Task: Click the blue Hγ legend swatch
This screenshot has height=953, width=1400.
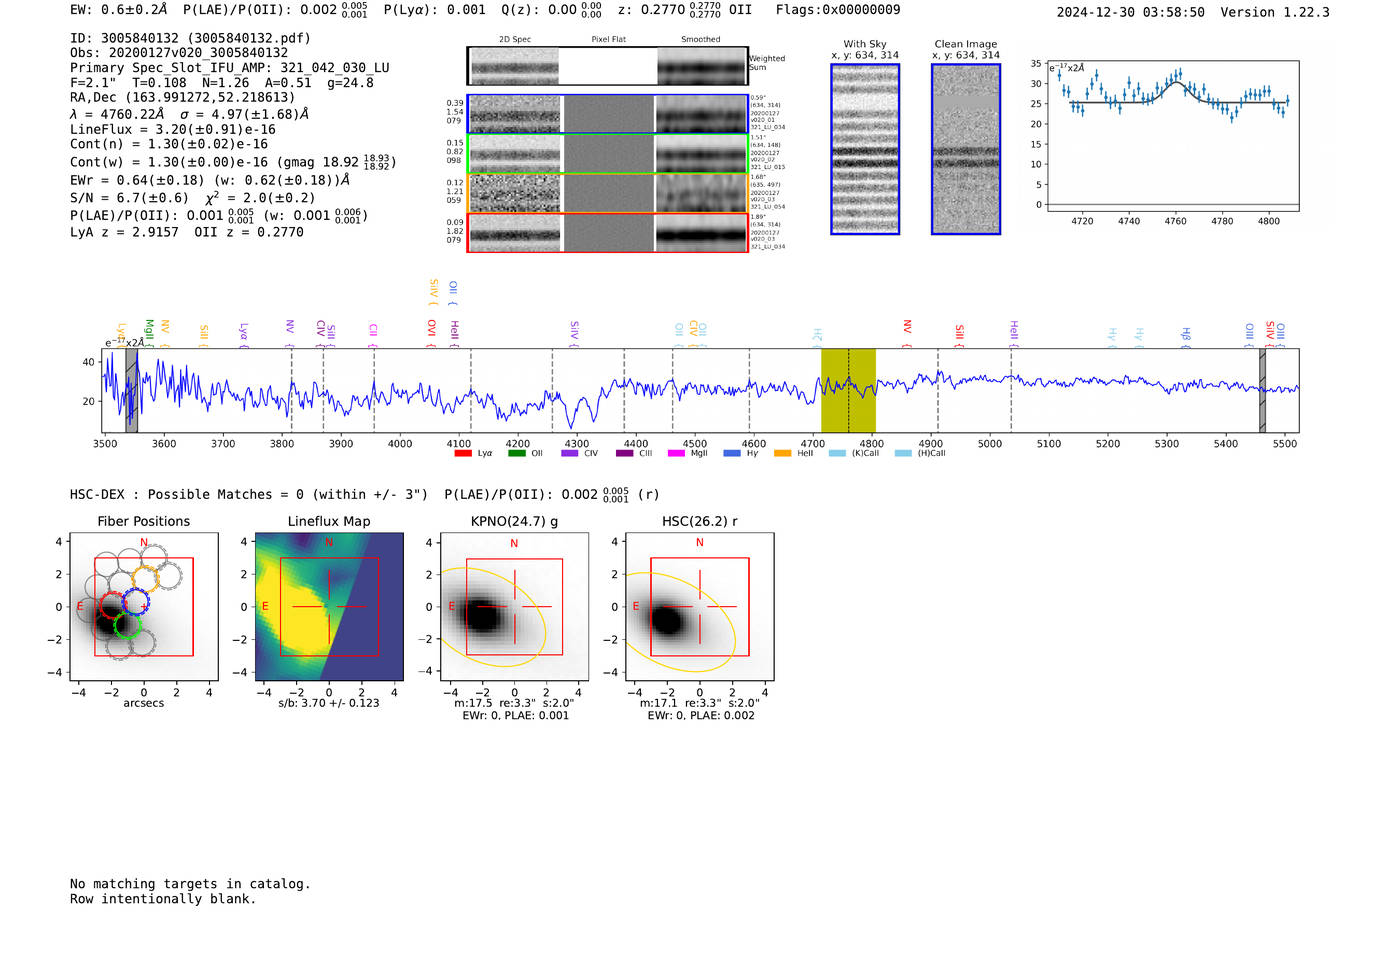Action: 732,453
